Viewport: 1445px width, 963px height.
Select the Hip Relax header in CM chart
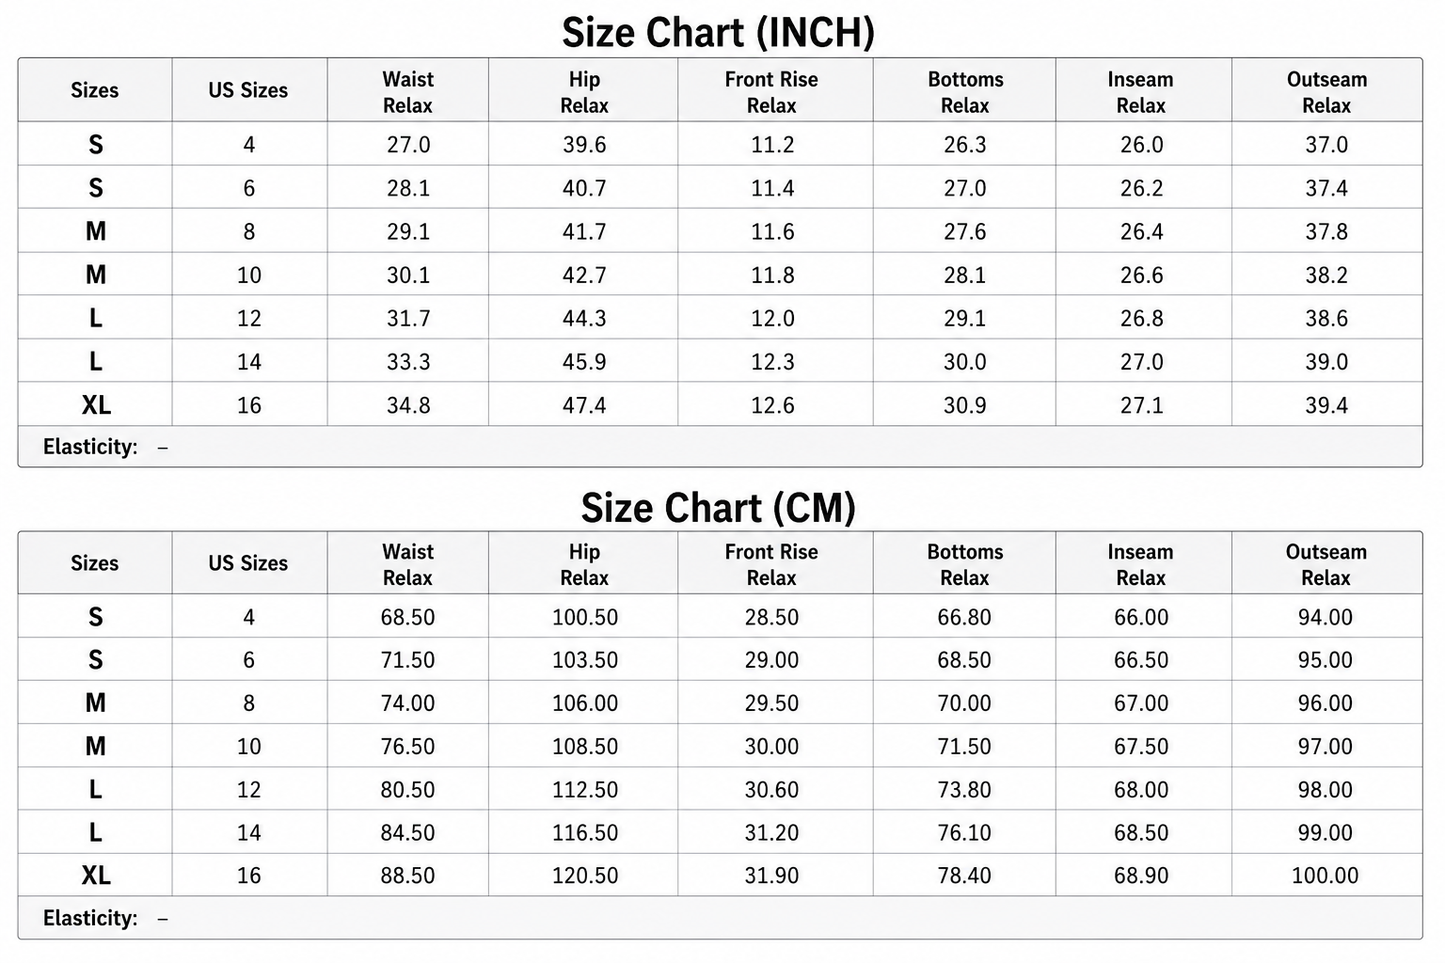584,565
